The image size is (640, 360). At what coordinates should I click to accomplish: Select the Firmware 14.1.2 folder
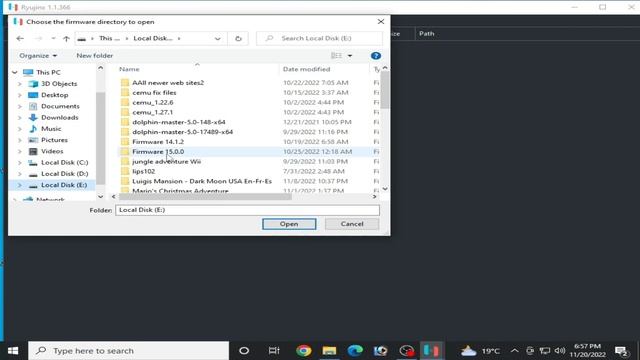[x=158, y=142]
